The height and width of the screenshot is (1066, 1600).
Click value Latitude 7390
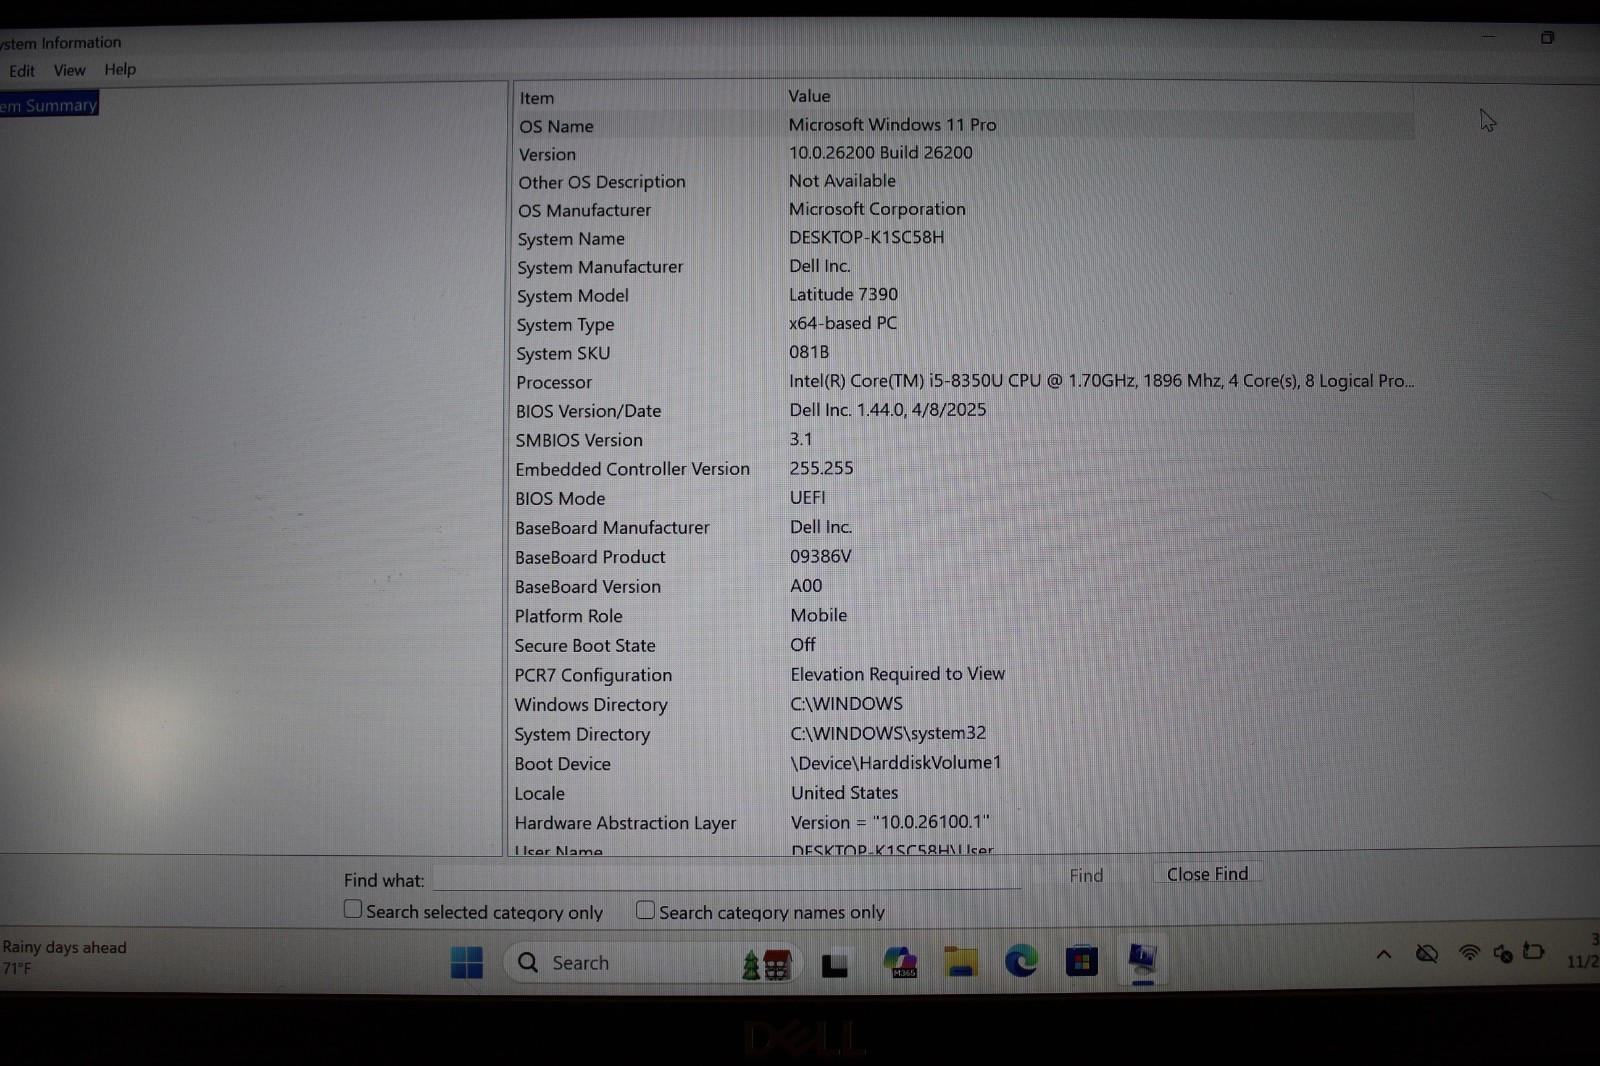point(843,294)
